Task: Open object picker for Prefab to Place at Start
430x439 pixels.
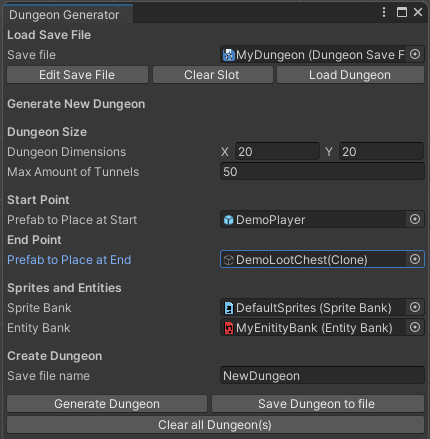Action: click(415, 219)
